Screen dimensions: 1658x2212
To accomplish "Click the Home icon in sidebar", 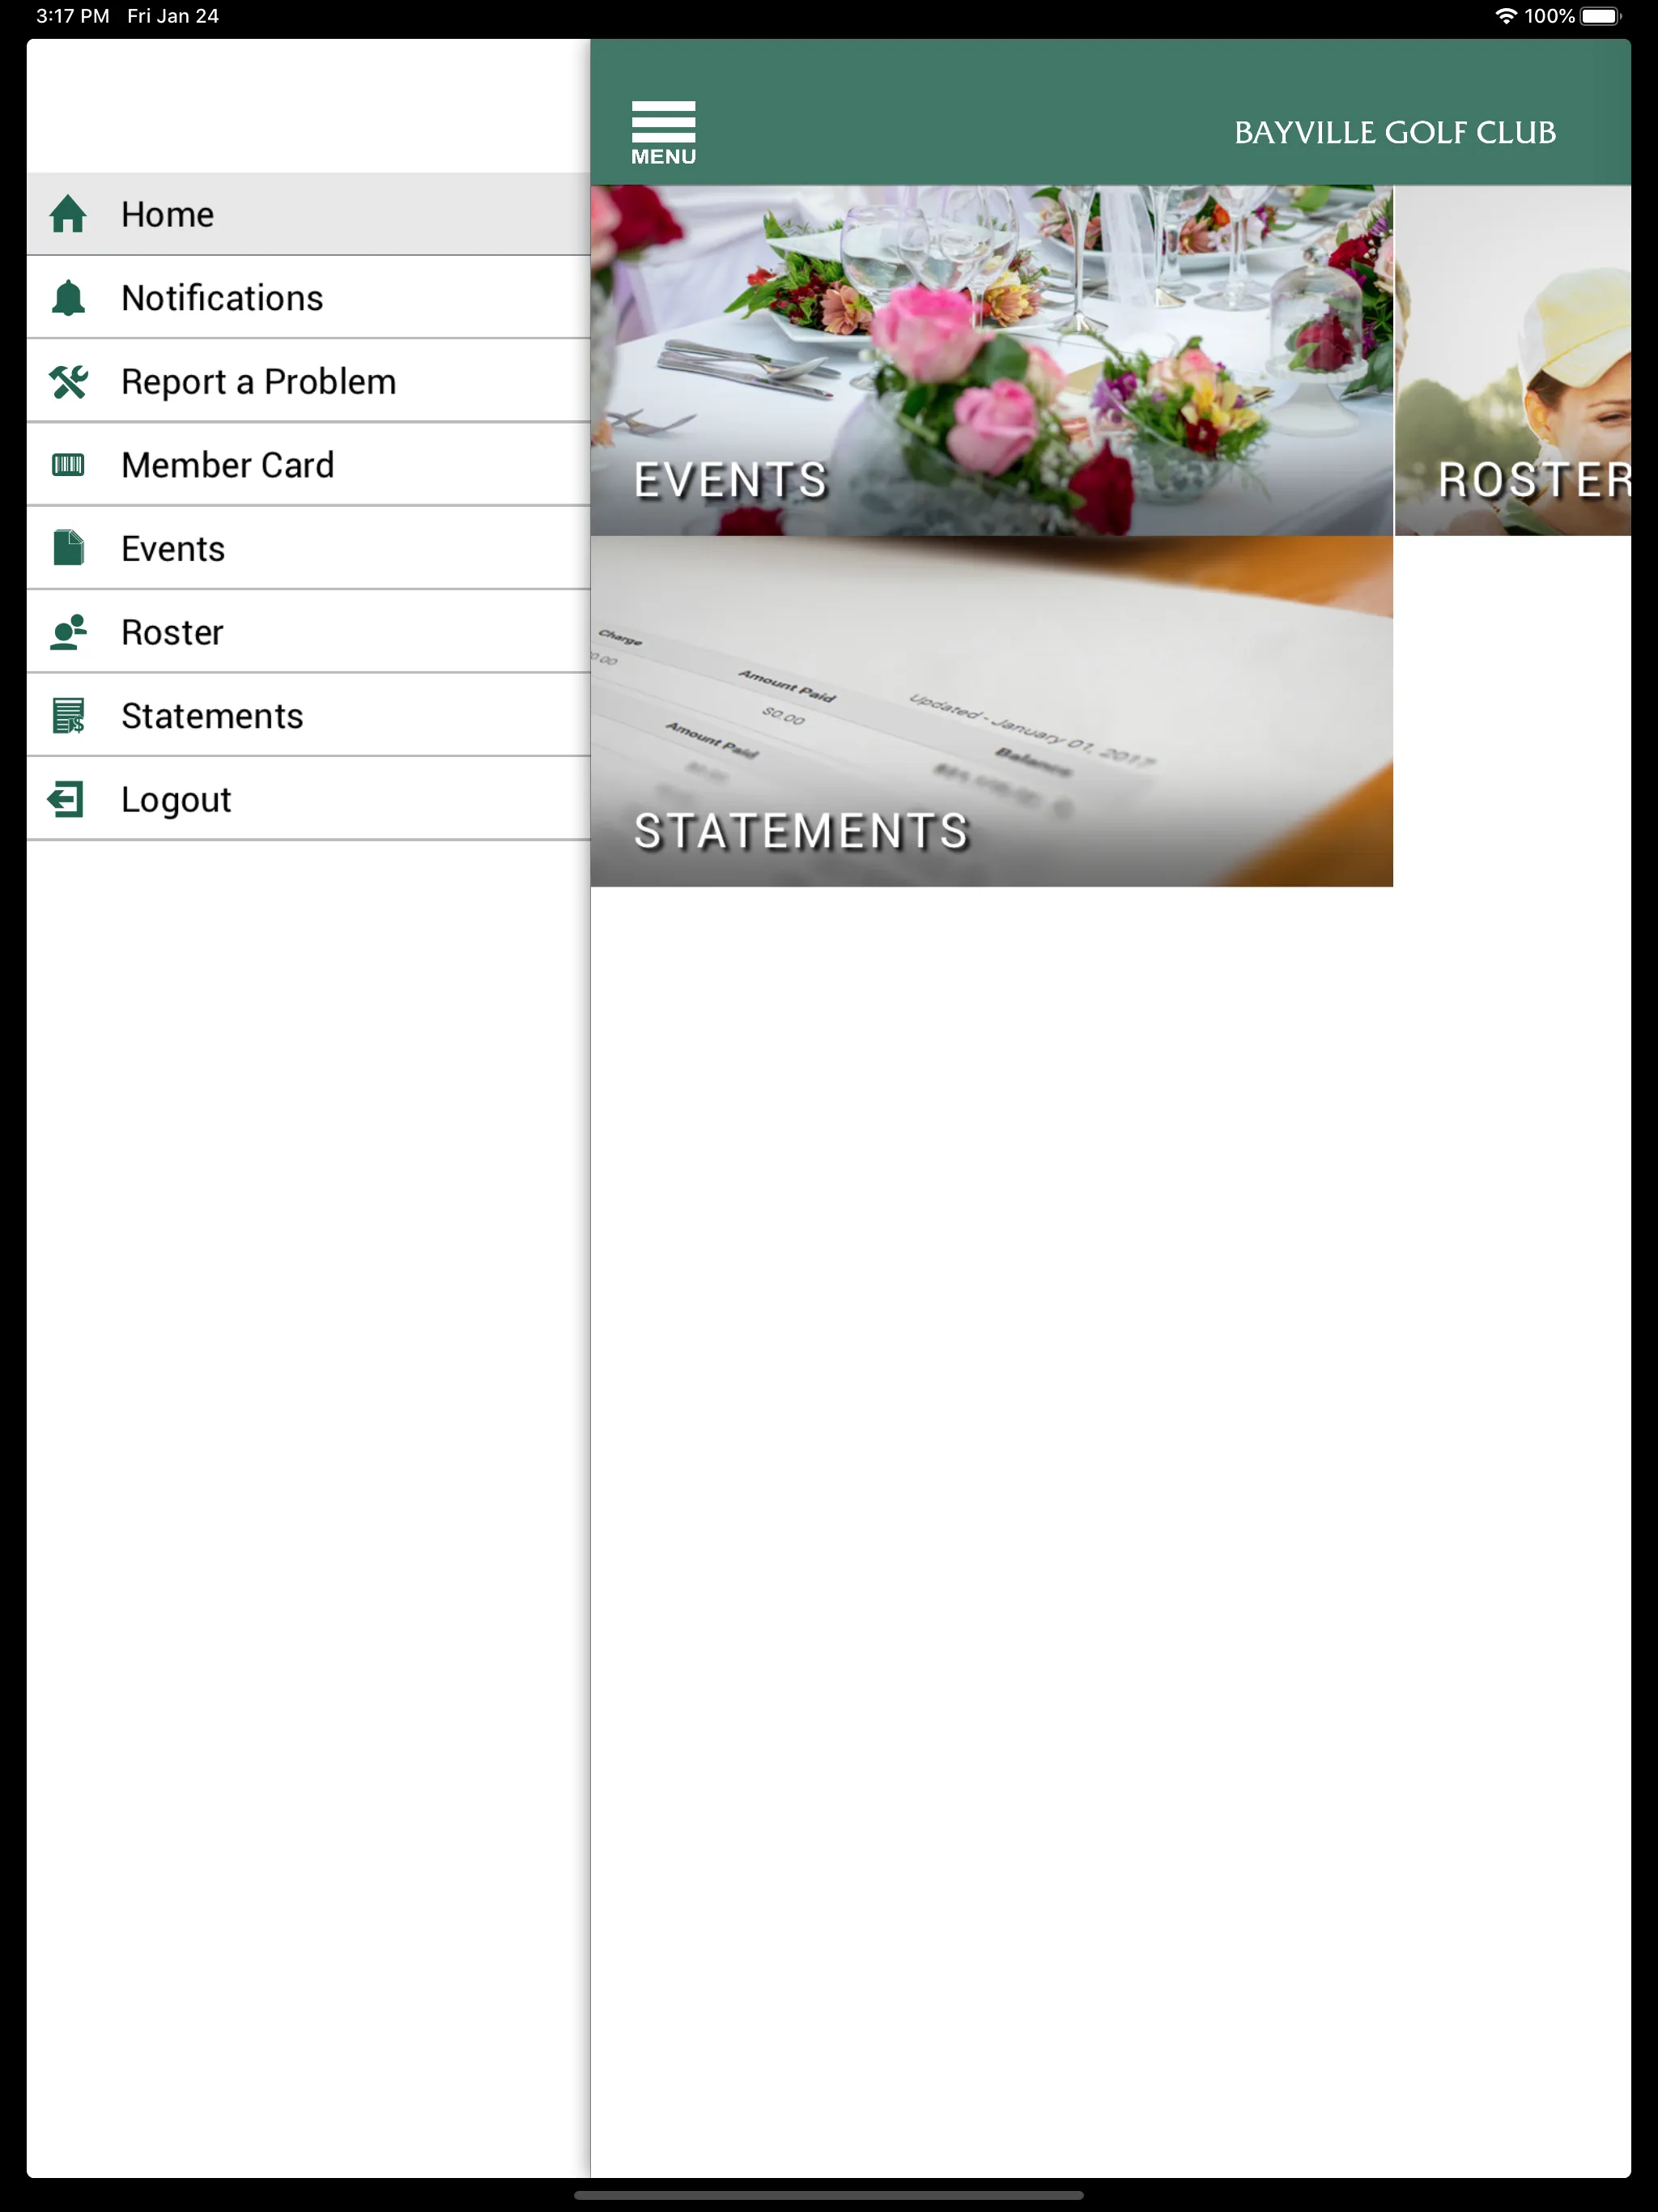I will 70,212.
